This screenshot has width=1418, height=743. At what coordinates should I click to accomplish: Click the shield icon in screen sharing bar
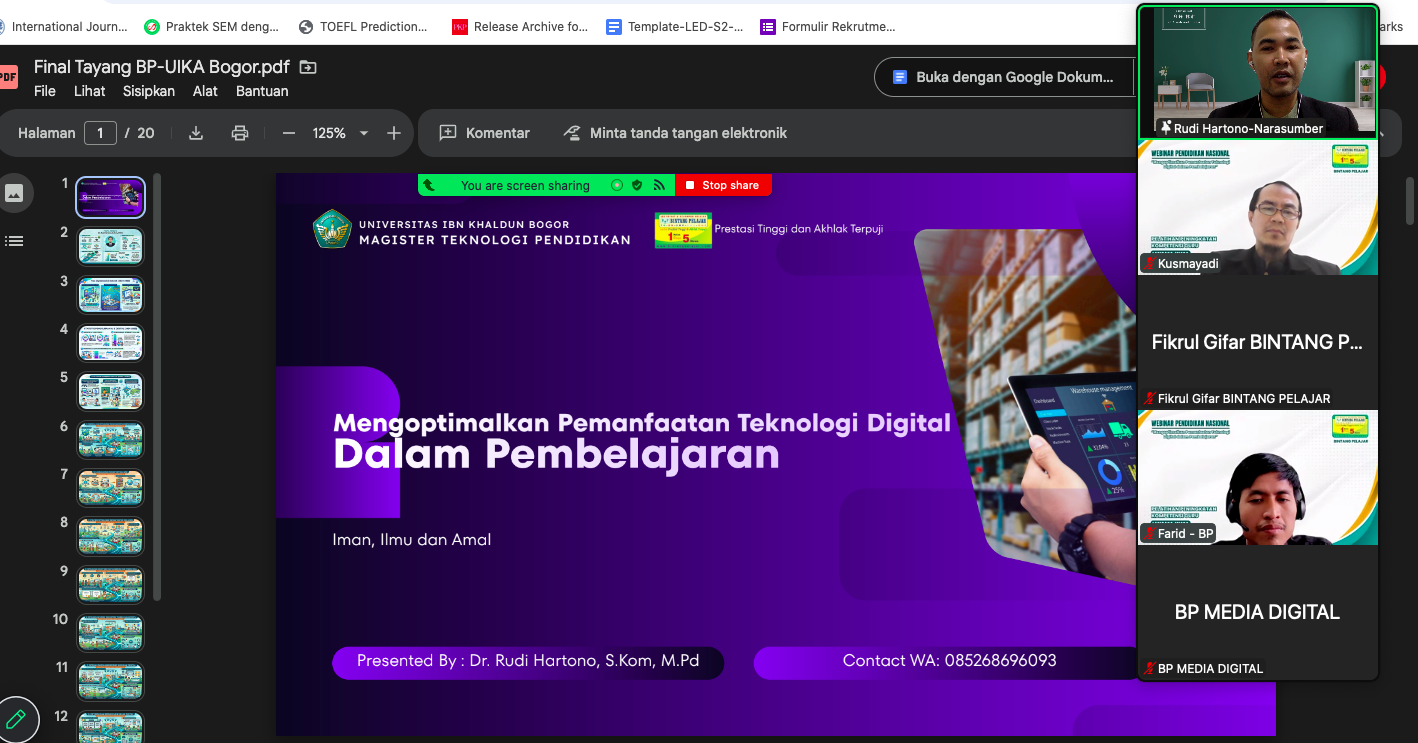637,185
